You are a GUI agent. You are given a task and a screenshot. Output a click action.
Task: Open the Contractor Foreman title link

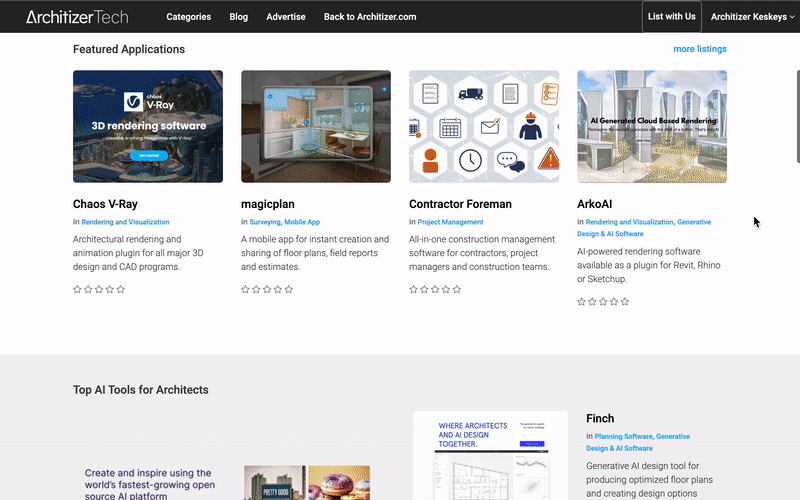coord(460,204)
